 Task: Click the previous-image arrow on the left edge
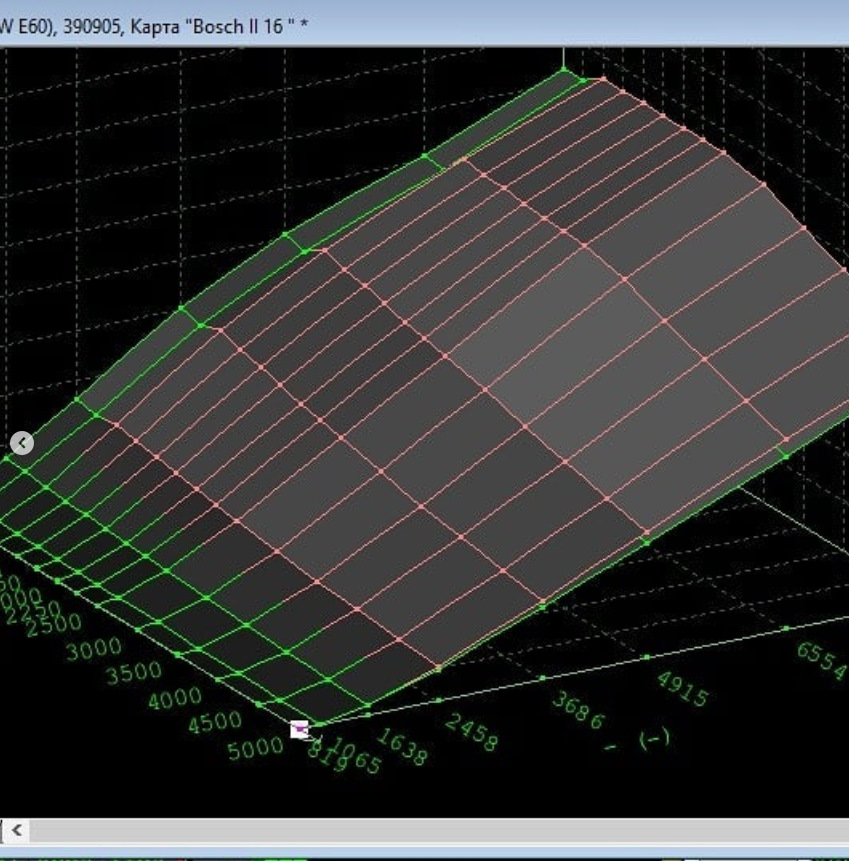tap(22, 443)
